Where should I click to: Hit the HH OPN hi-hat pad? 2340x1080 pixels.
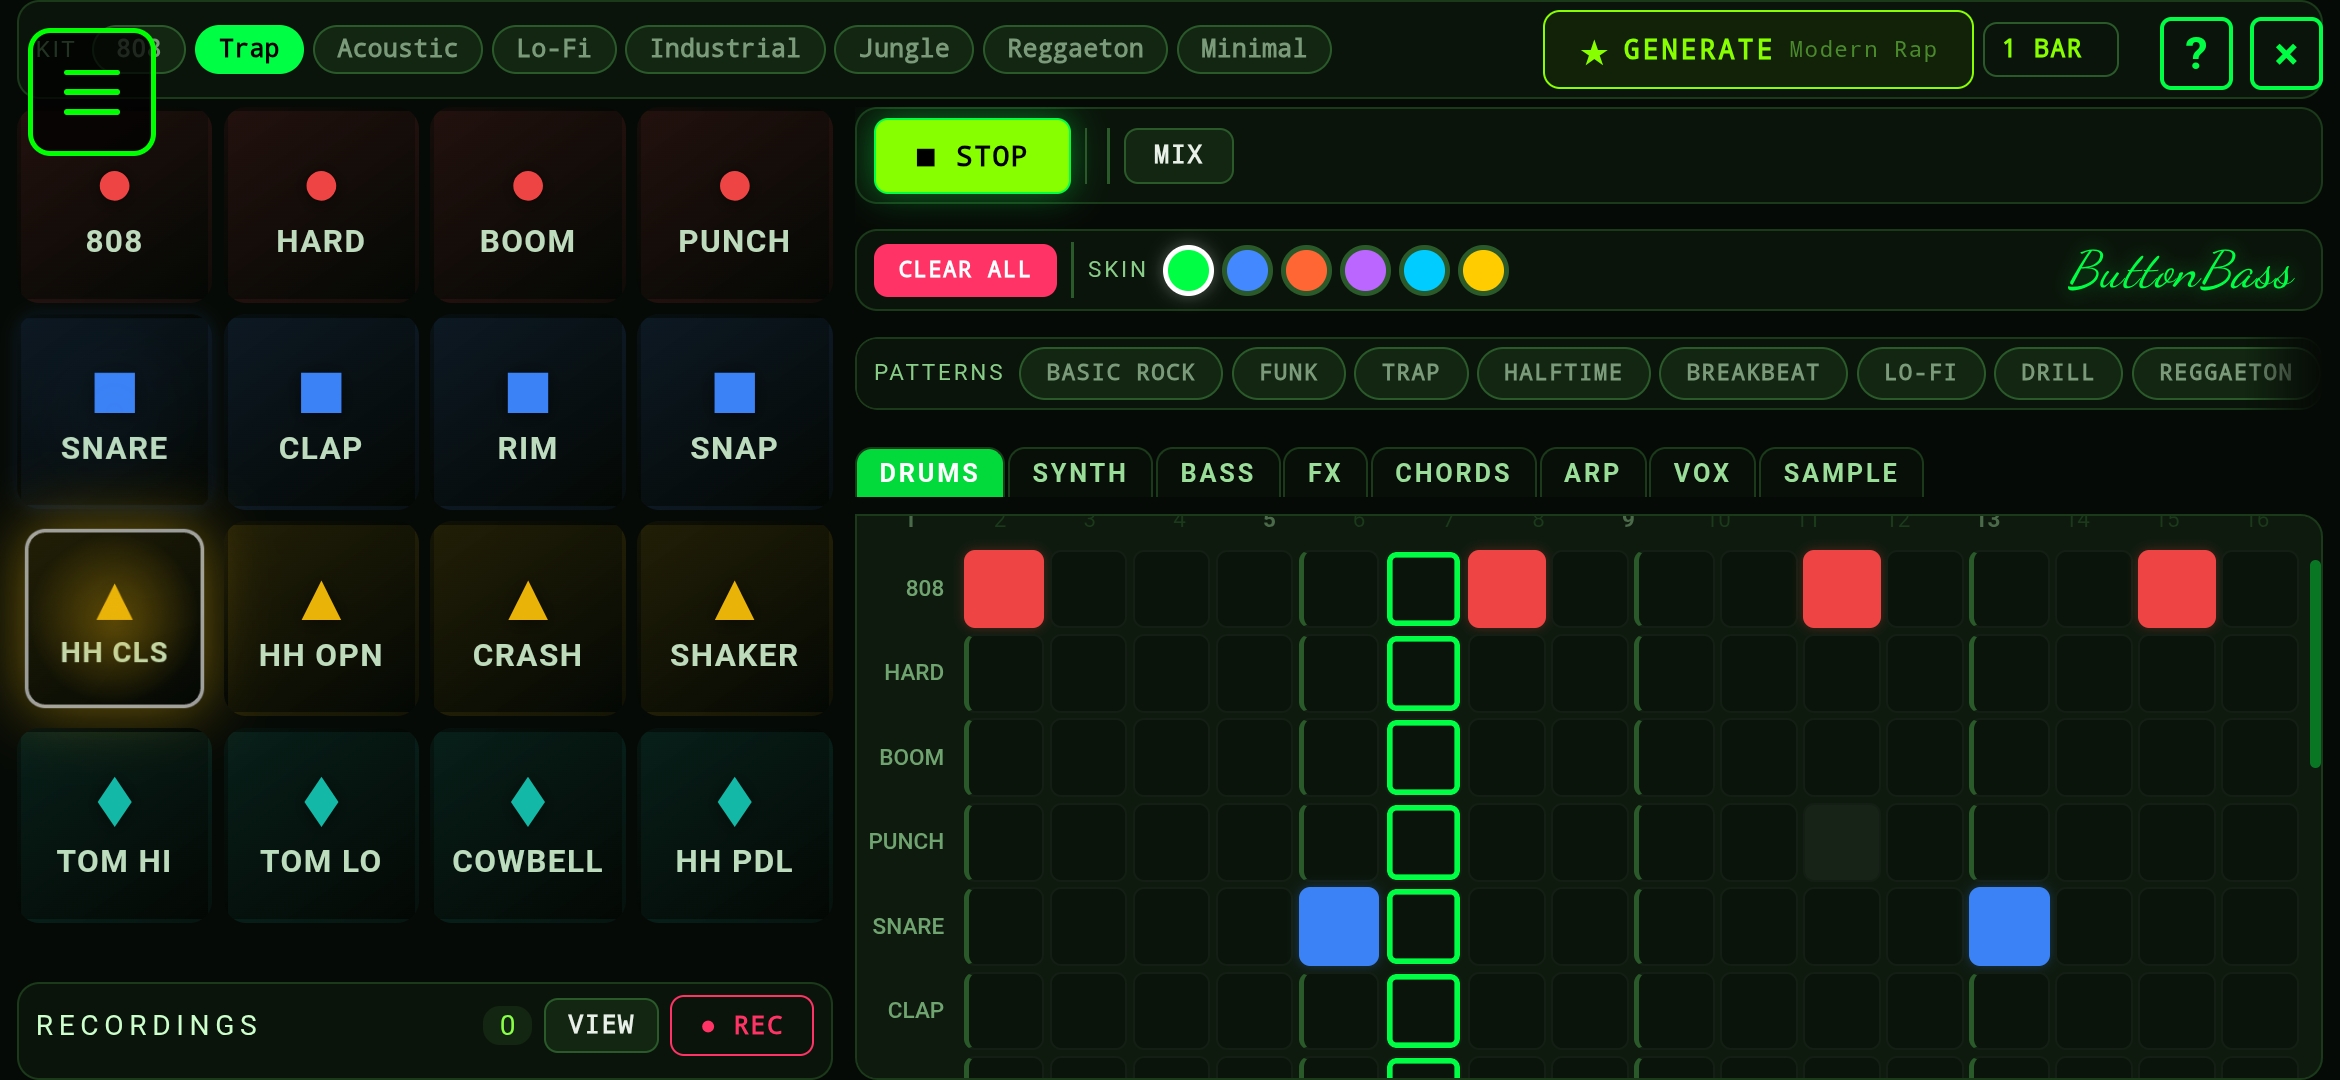pos(321,620)
